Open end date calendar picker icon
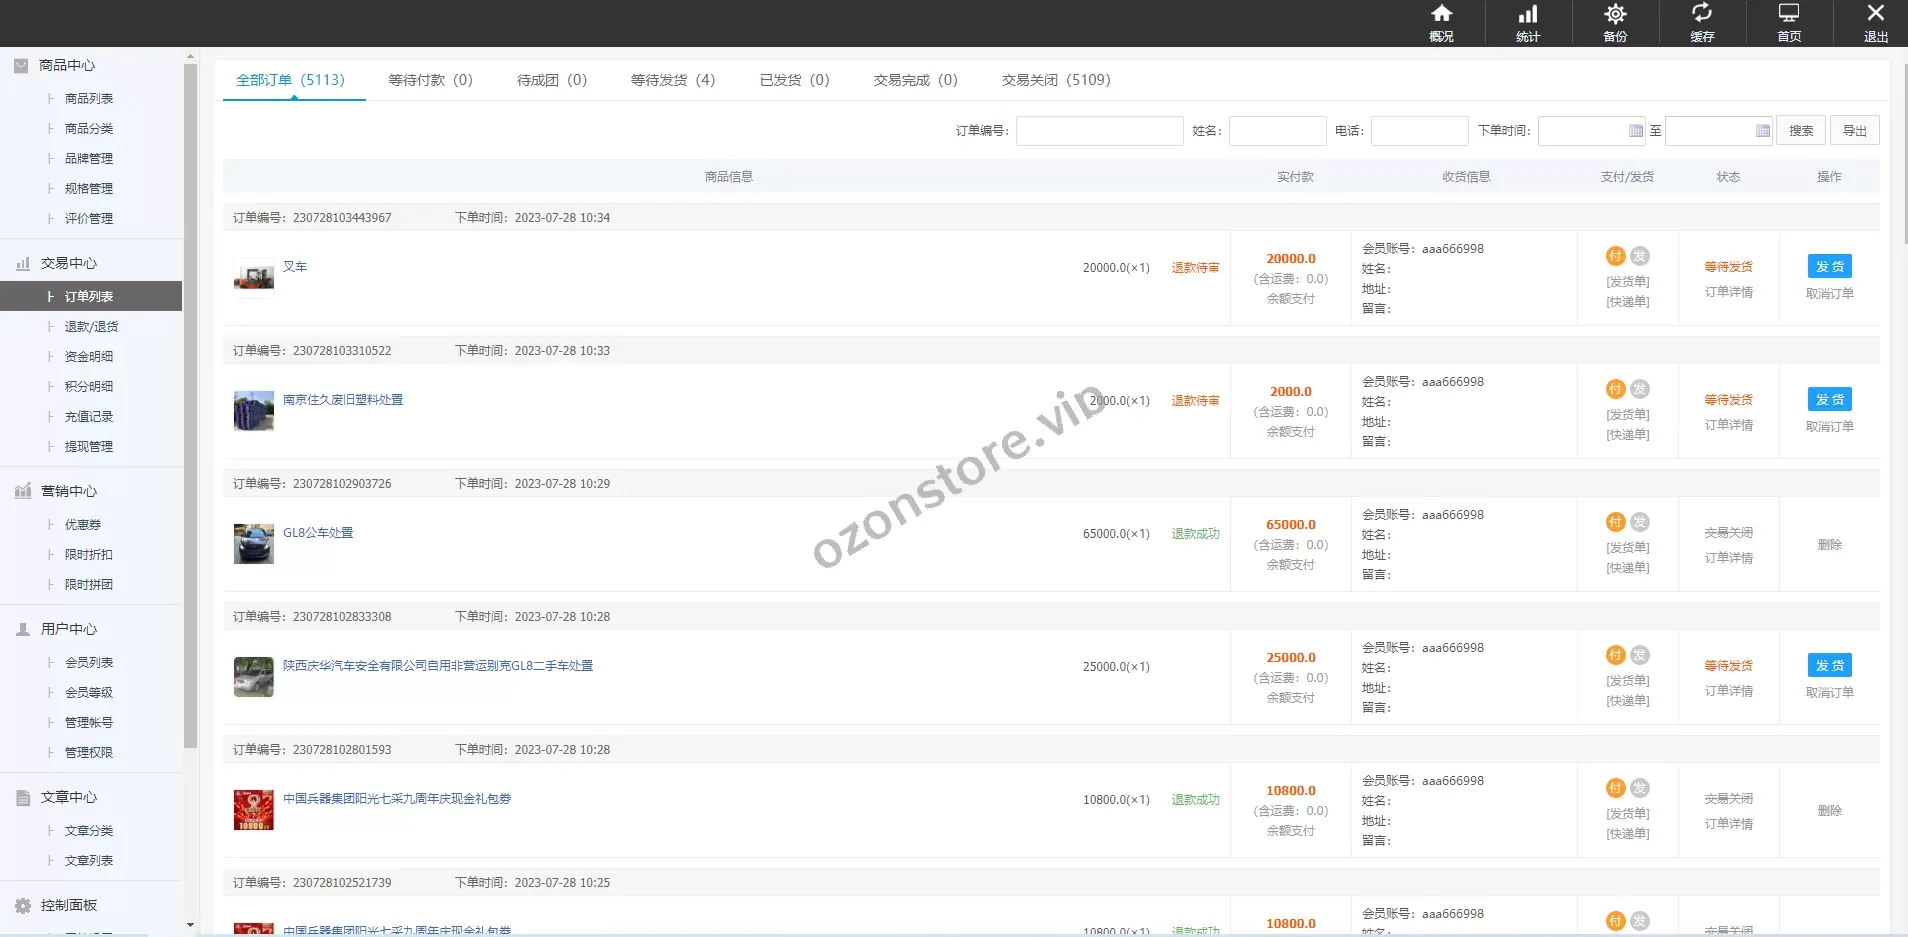 click(1762, 131)
